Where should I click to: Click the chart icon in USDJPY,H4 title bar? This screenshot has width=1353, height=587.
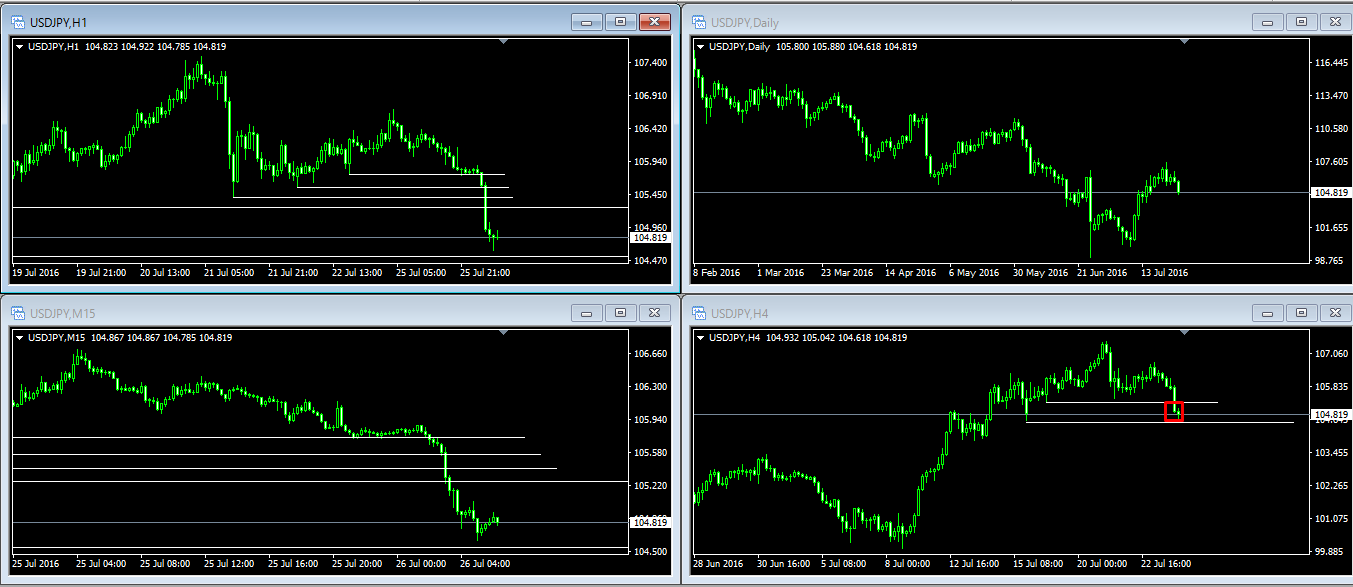(x=698, y=313)
